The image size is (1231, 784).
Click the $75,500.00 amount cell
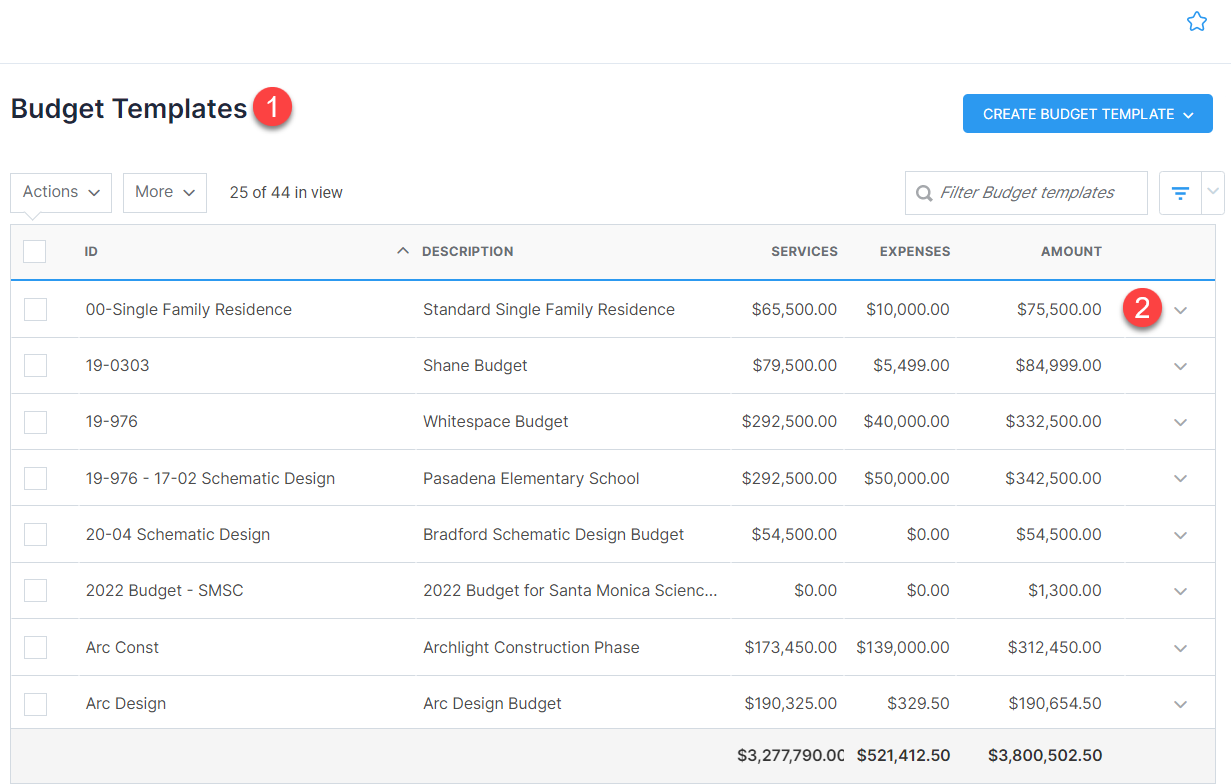1059,309
